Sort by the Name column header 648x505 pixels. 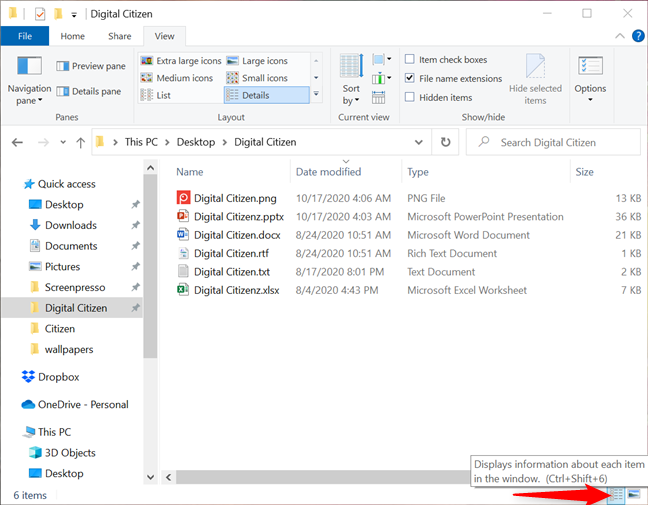coord(190,172)
